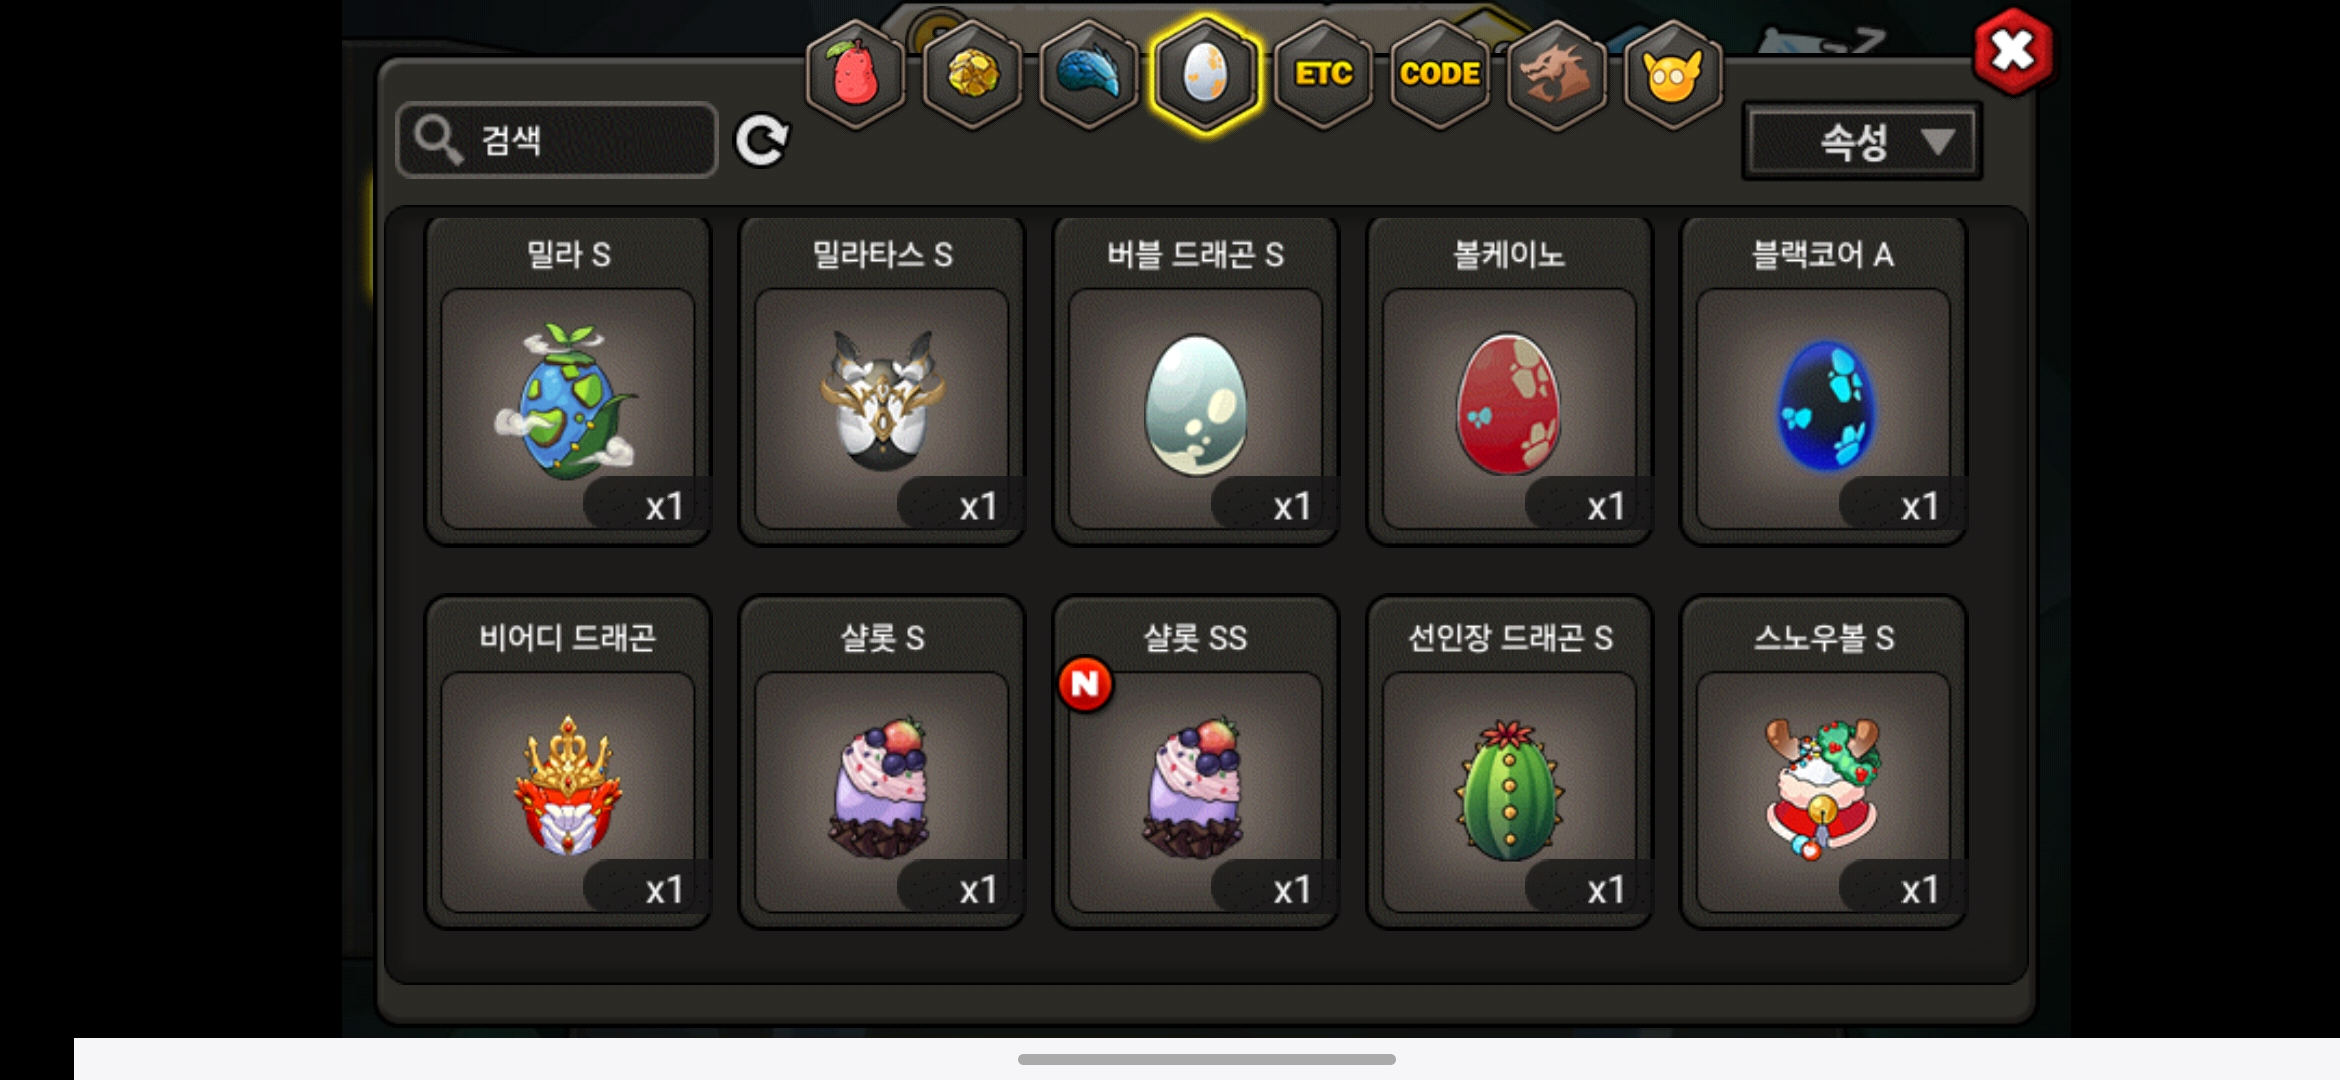Select the 밀라 S egg item
Screen dimensions: 2340x1080
[568, 381]
